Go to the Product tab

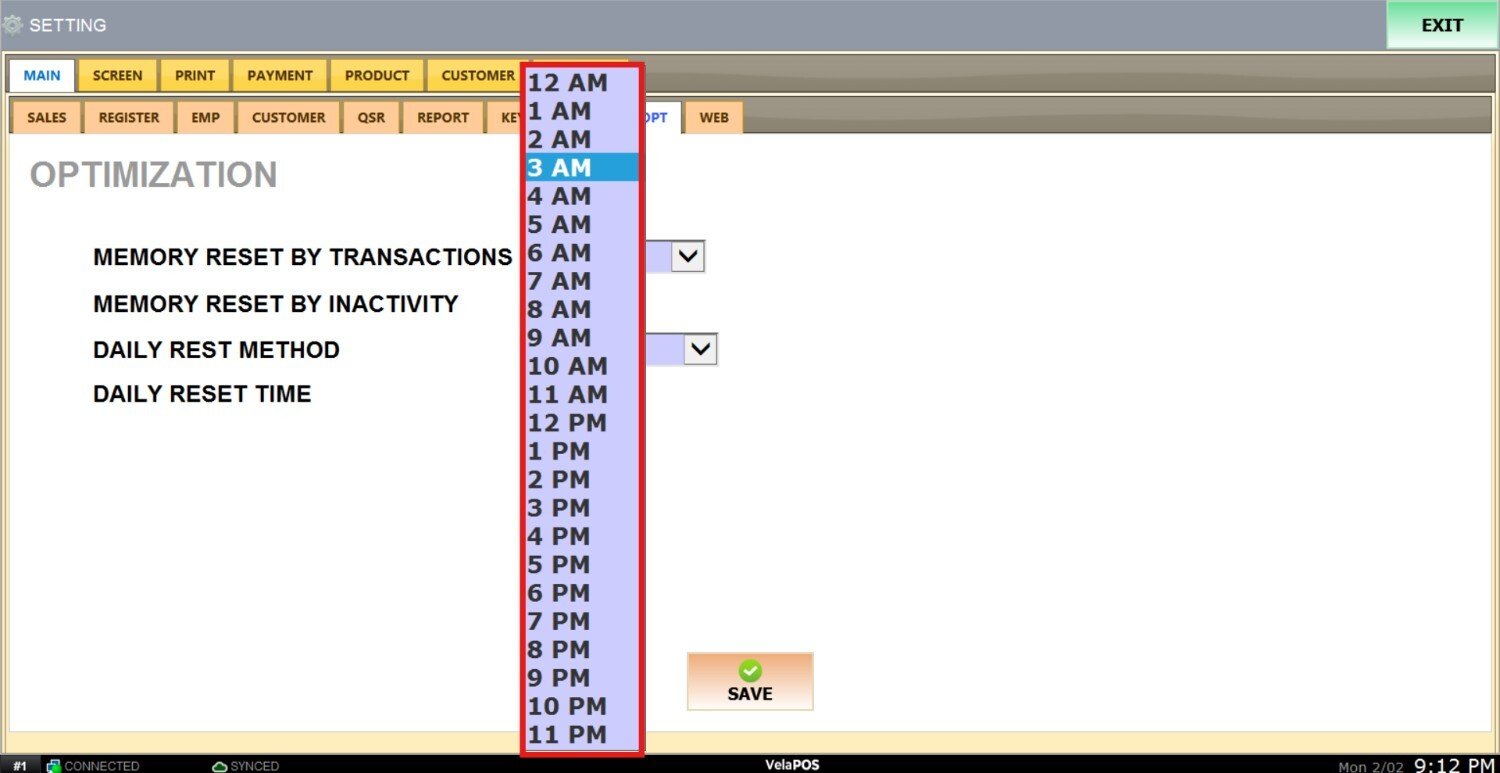[377, 76]
